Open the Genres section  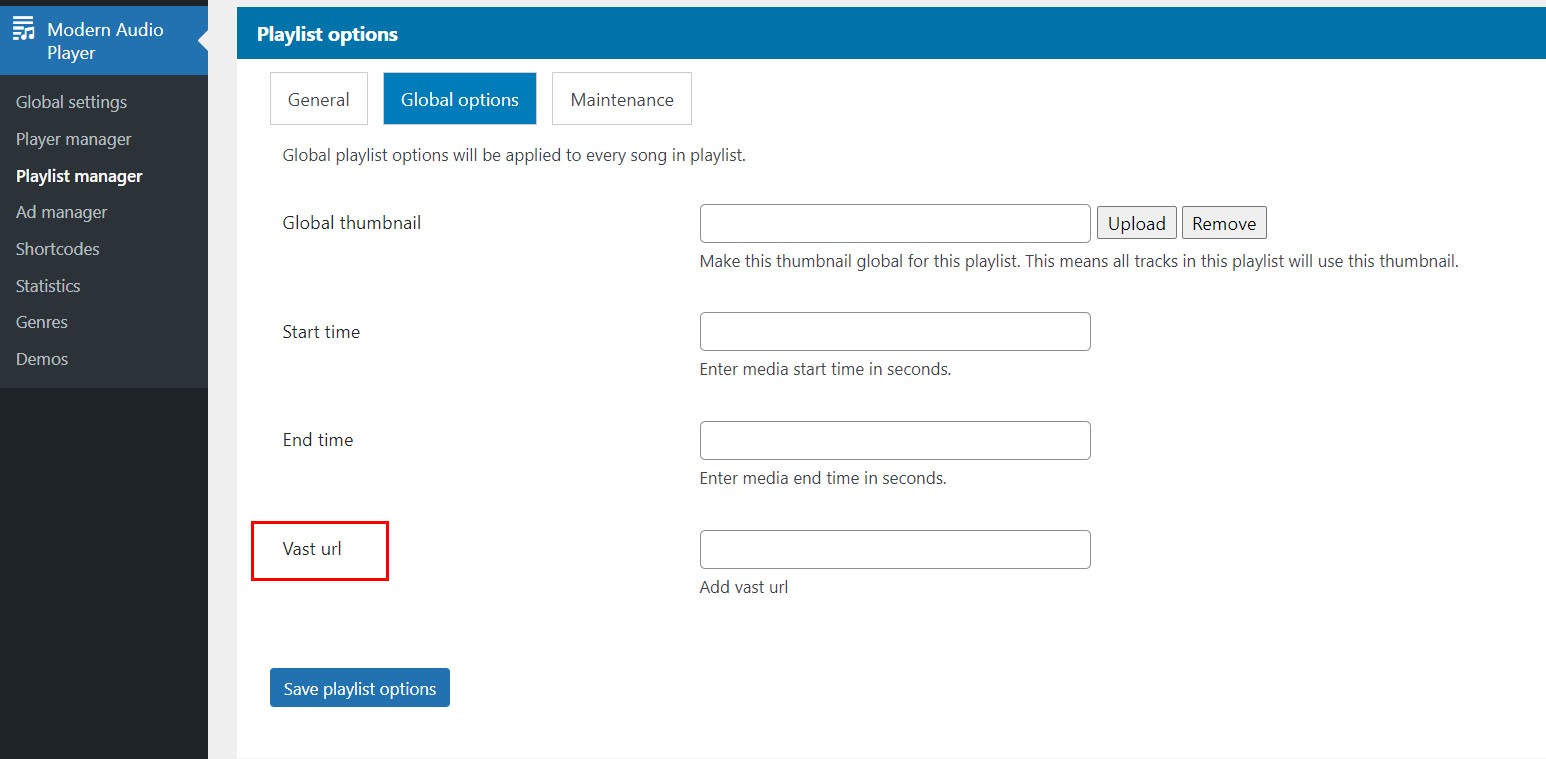[x=42, y=322]
